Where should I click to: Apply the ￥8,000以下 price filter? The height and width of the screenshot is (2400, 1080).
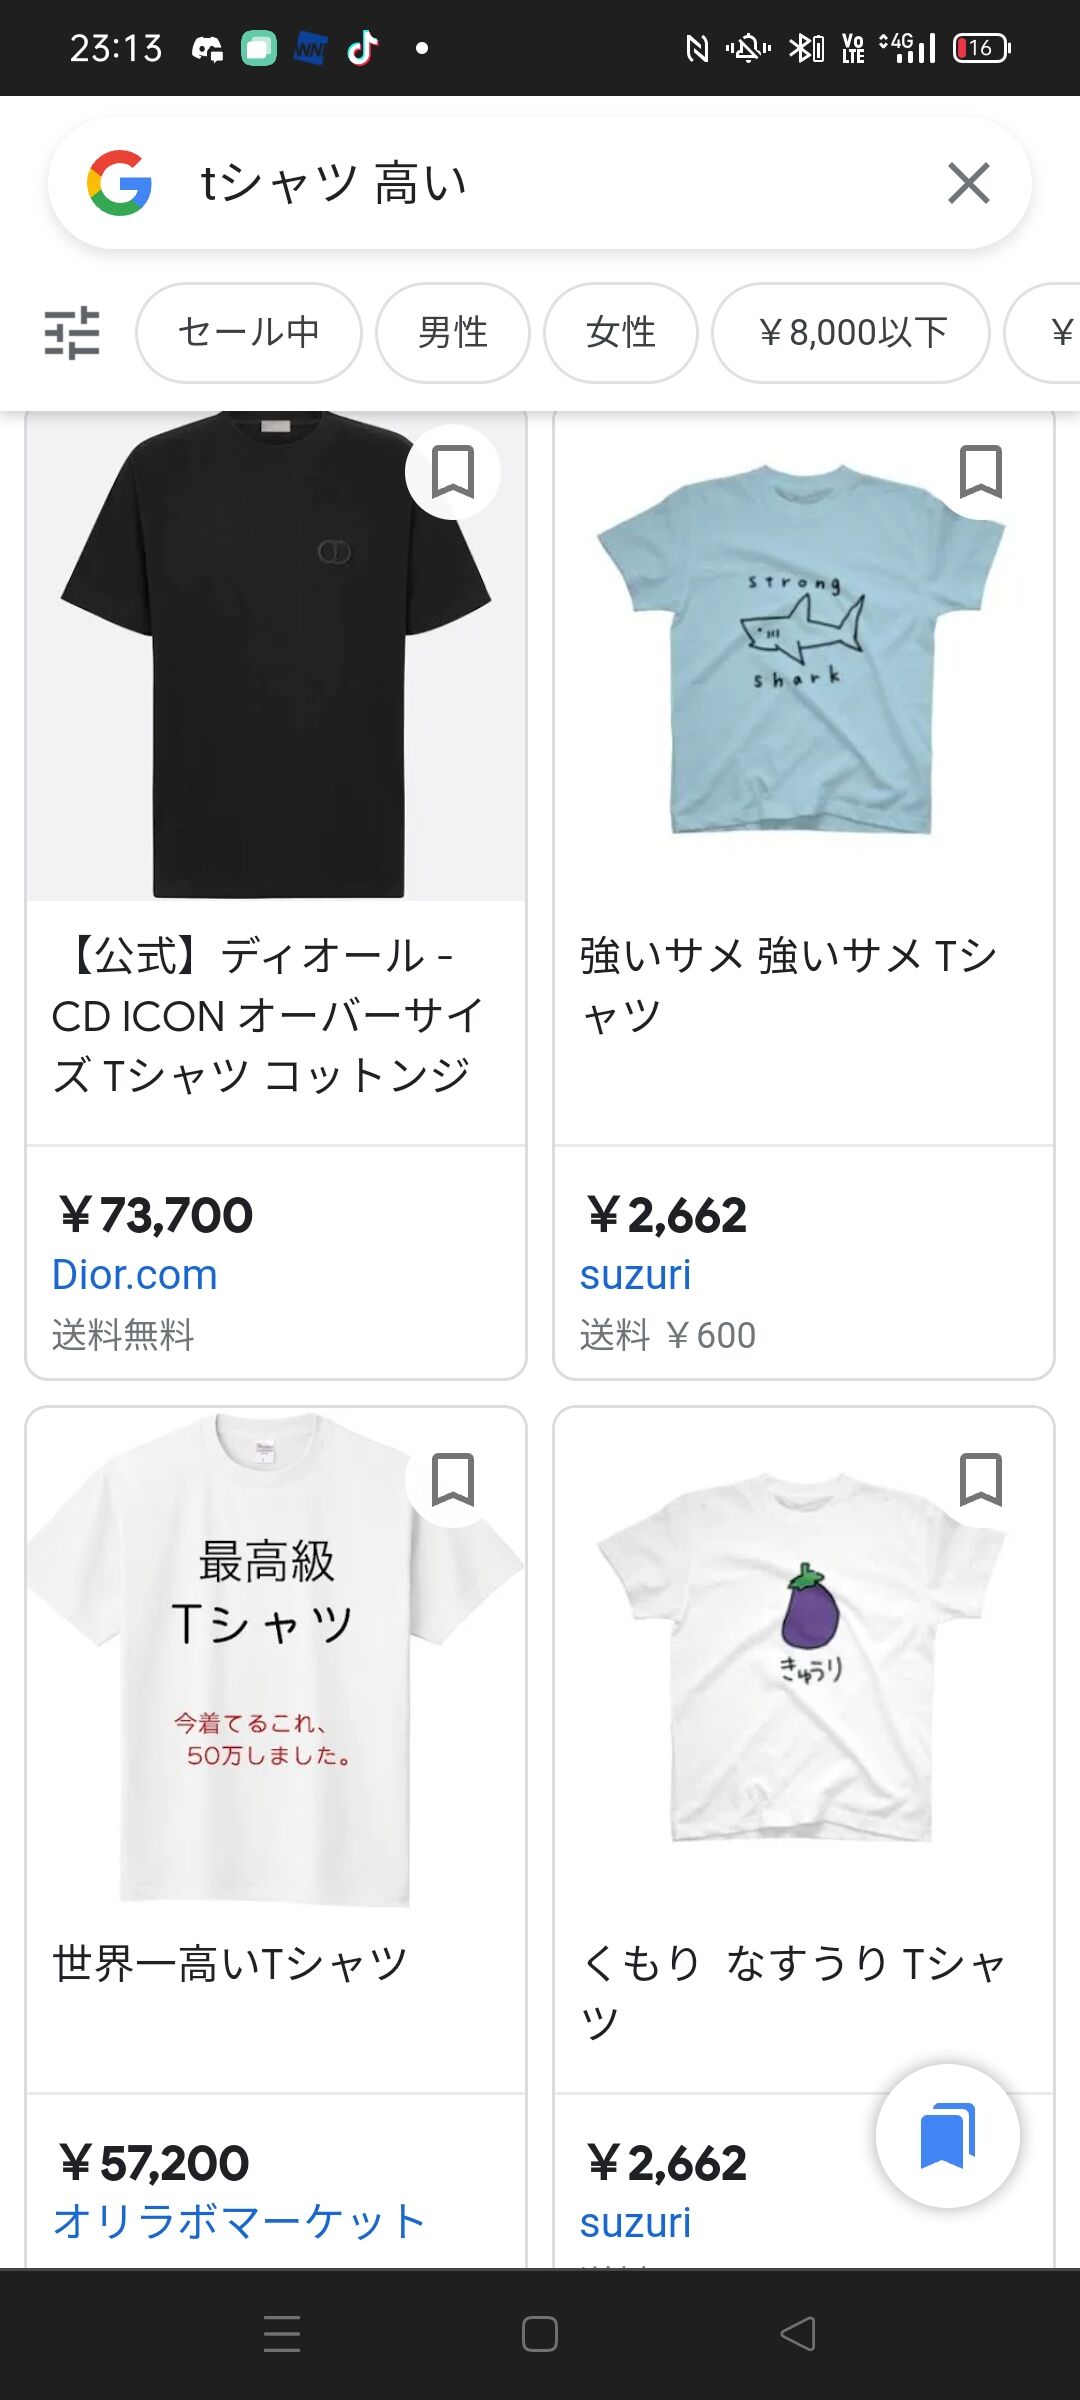(x=851, y=332)
